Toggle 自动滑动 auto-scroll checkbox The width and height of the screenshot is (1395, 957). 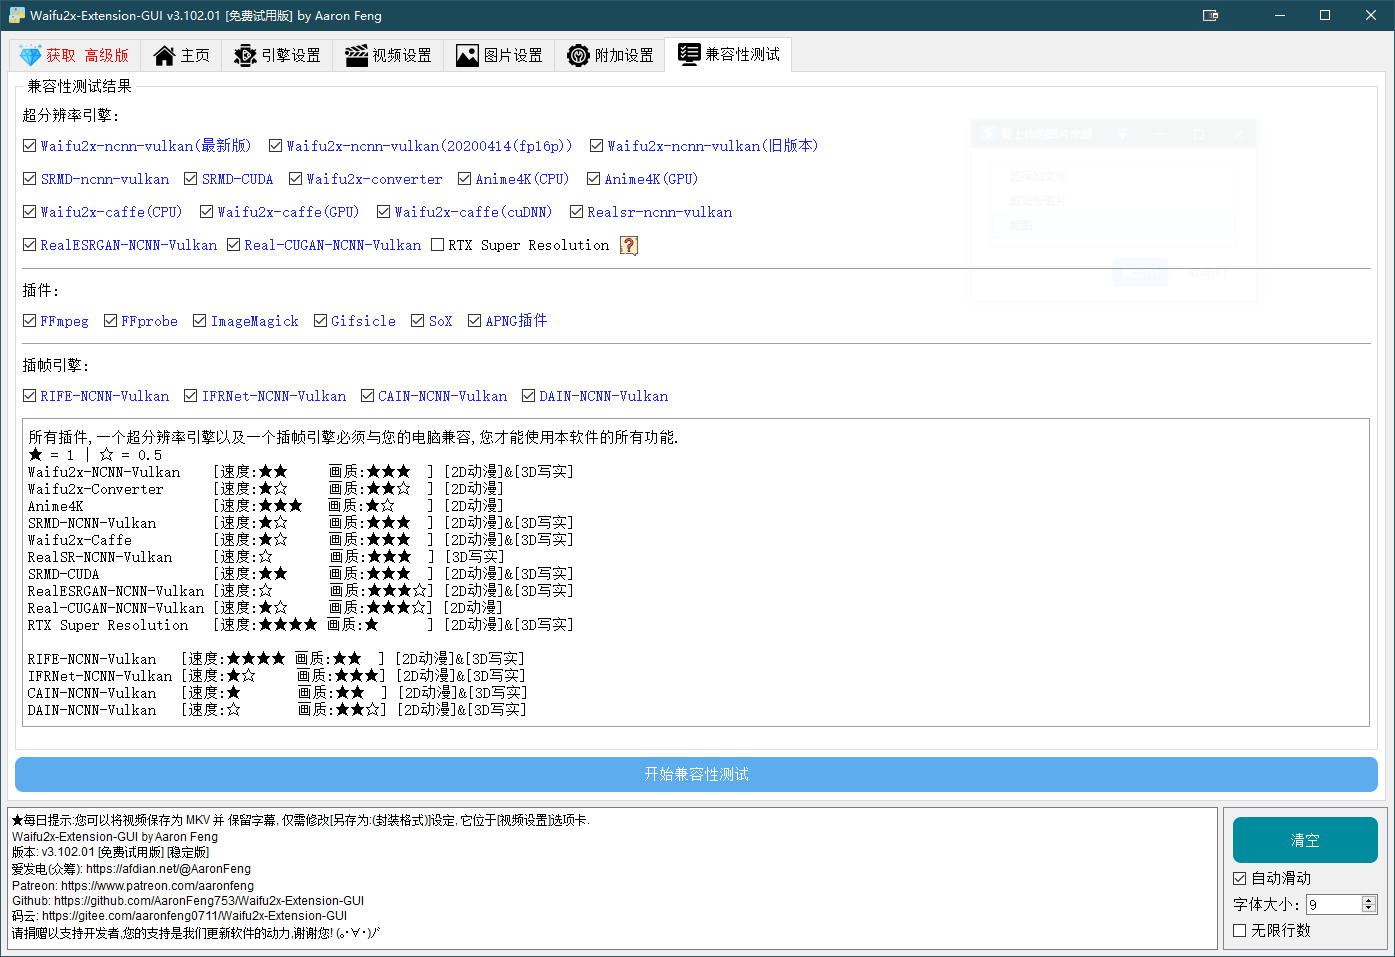pyautogui.click(x=1240, y=879)
